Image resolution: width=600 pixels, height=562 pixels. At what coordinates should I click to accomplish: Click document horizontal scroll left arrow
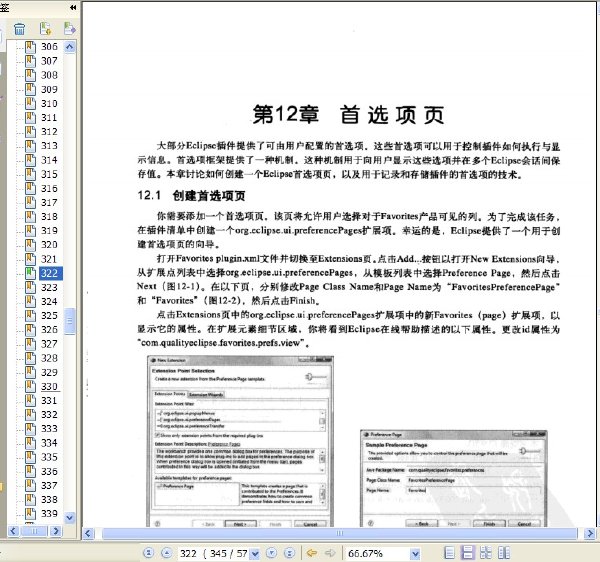pos(88,533)
